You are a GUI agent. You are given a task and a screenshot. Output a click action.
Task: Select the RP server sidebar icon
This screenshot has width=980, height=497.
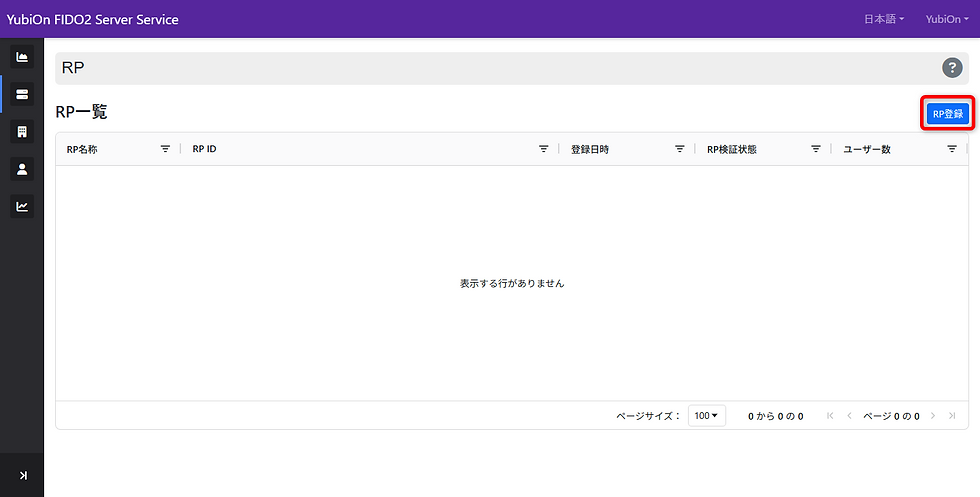point(22,94)
